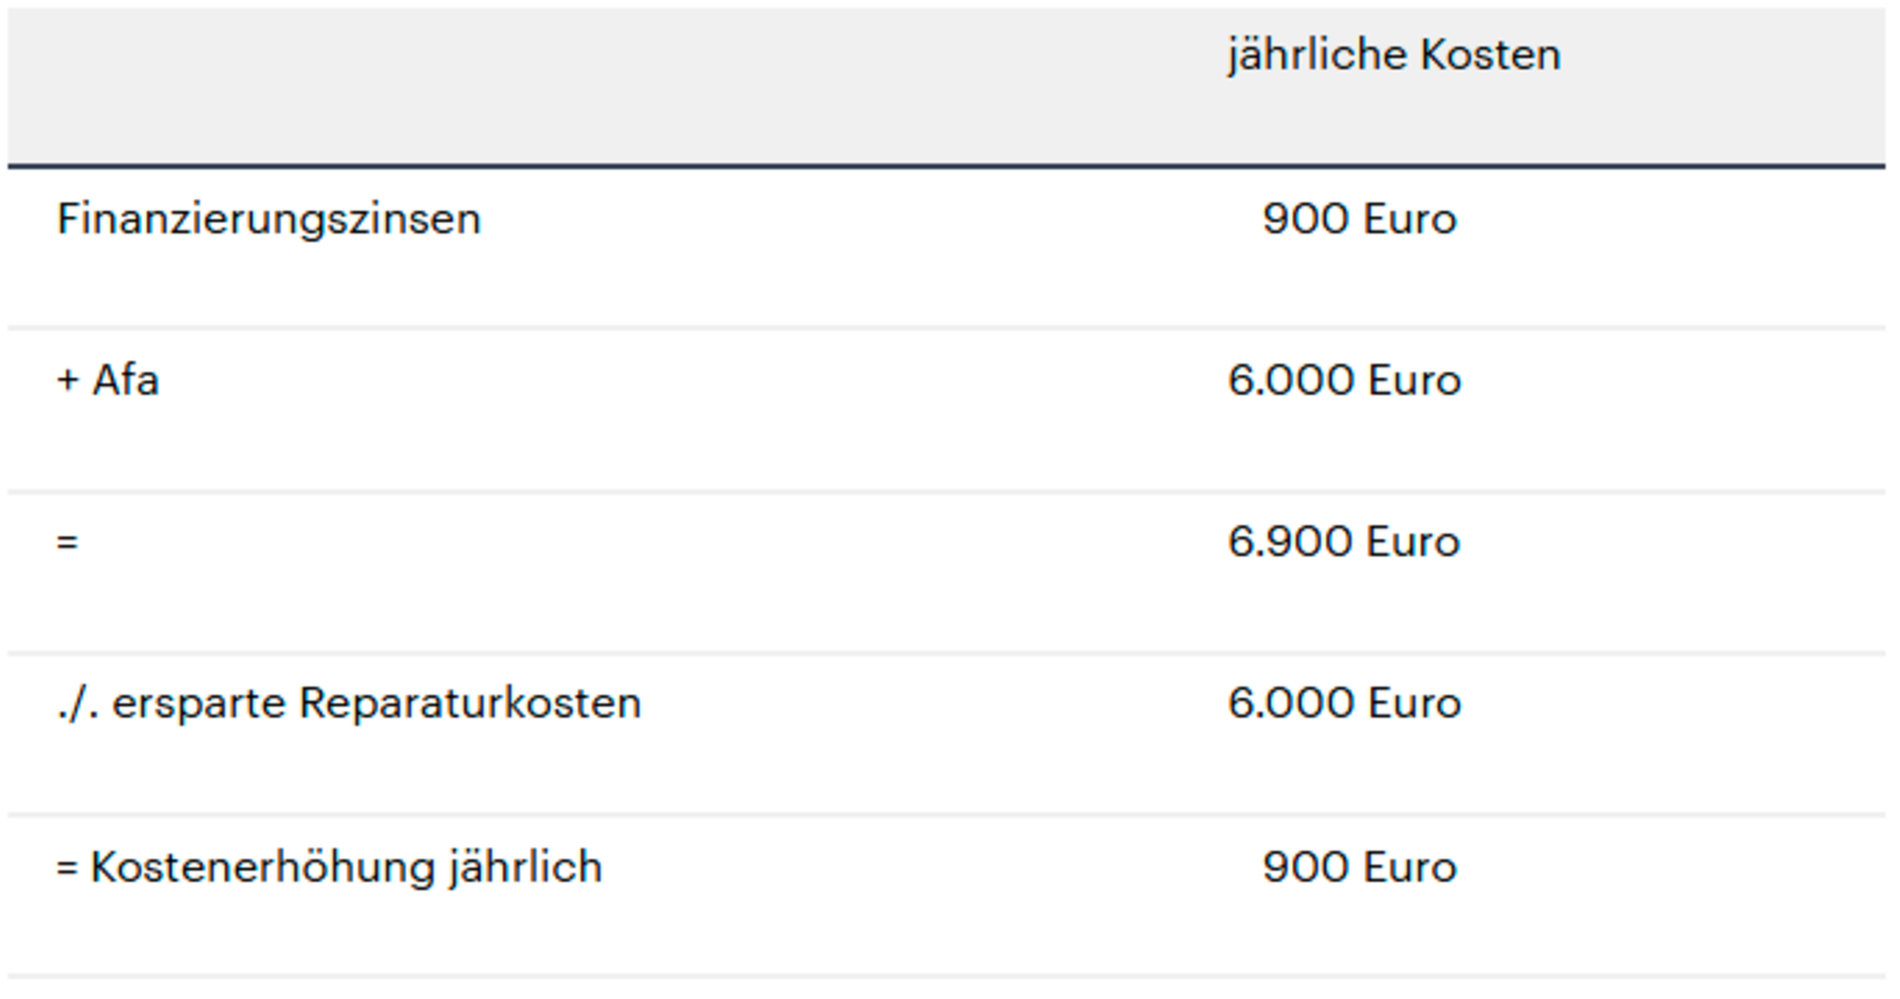
Task: Click the empty header cell left of "jährliche Kosten"
Action: [600, 85]
